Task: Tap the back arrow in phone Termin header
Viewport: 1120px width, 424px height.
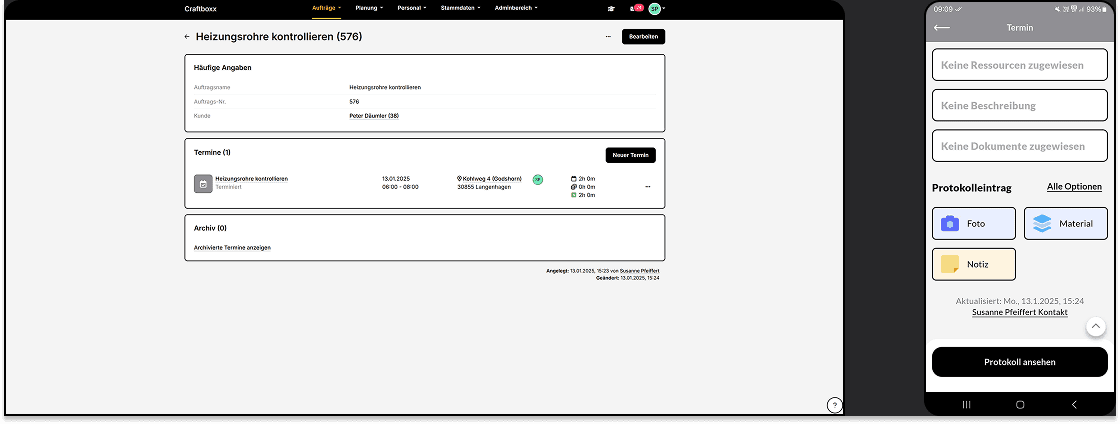Action: (x=942, y=28)
